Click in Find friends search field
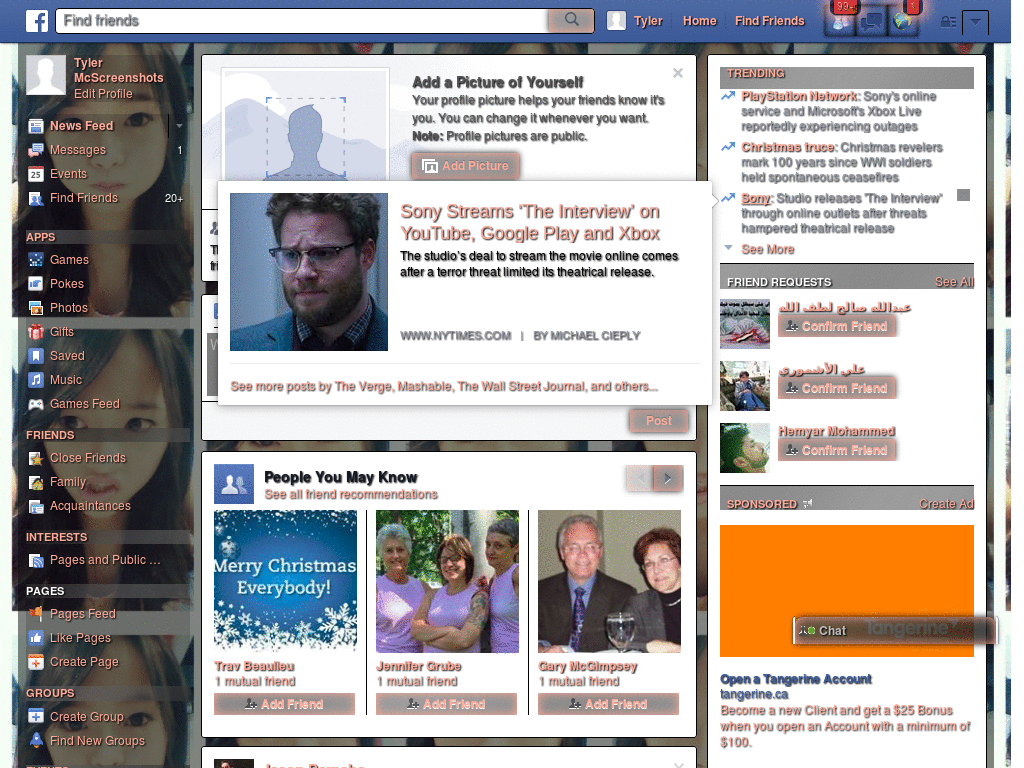This screenshot has height=768, width=1024. coord(303,21)
